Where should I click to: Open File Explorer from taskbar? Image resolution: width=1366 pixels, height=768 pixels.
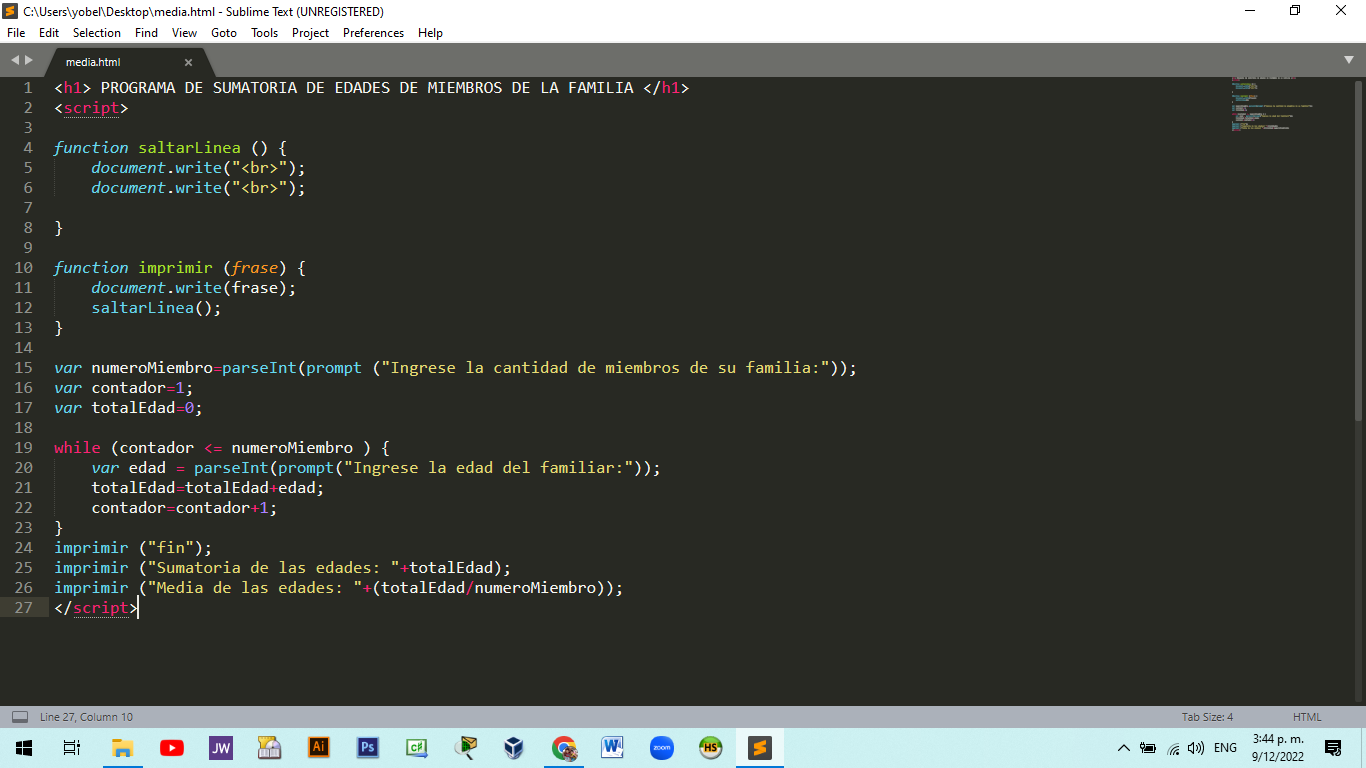[x=122, y=747]
